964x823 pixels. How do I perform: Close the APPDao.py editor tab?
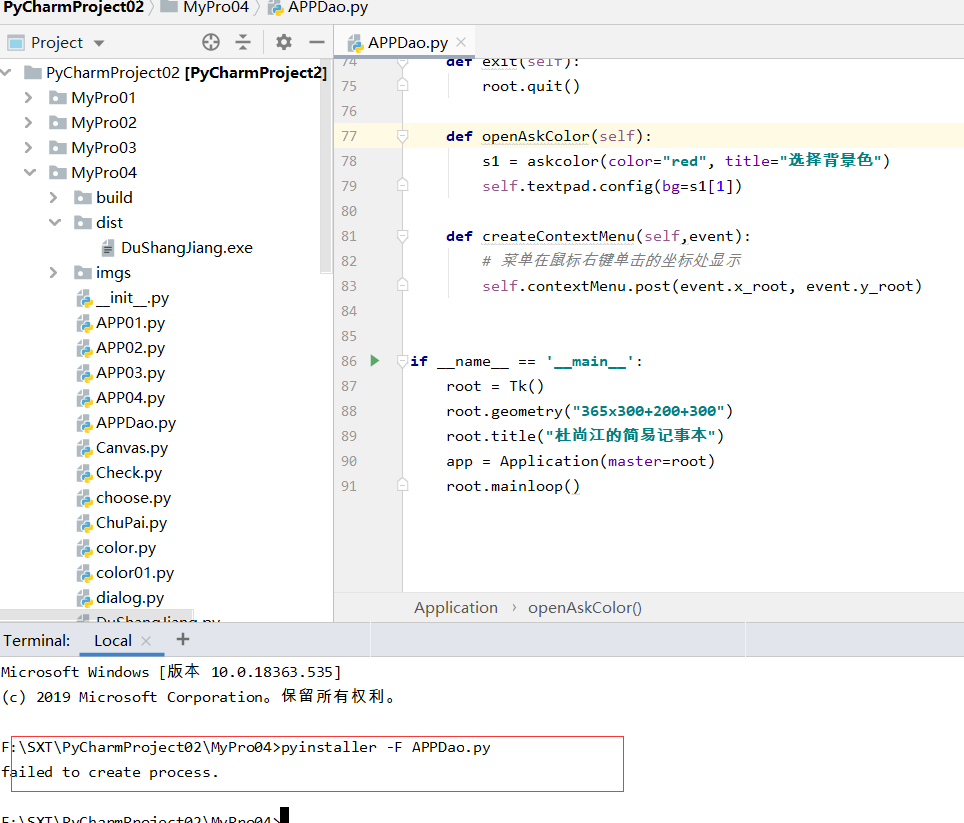point(461,42)
